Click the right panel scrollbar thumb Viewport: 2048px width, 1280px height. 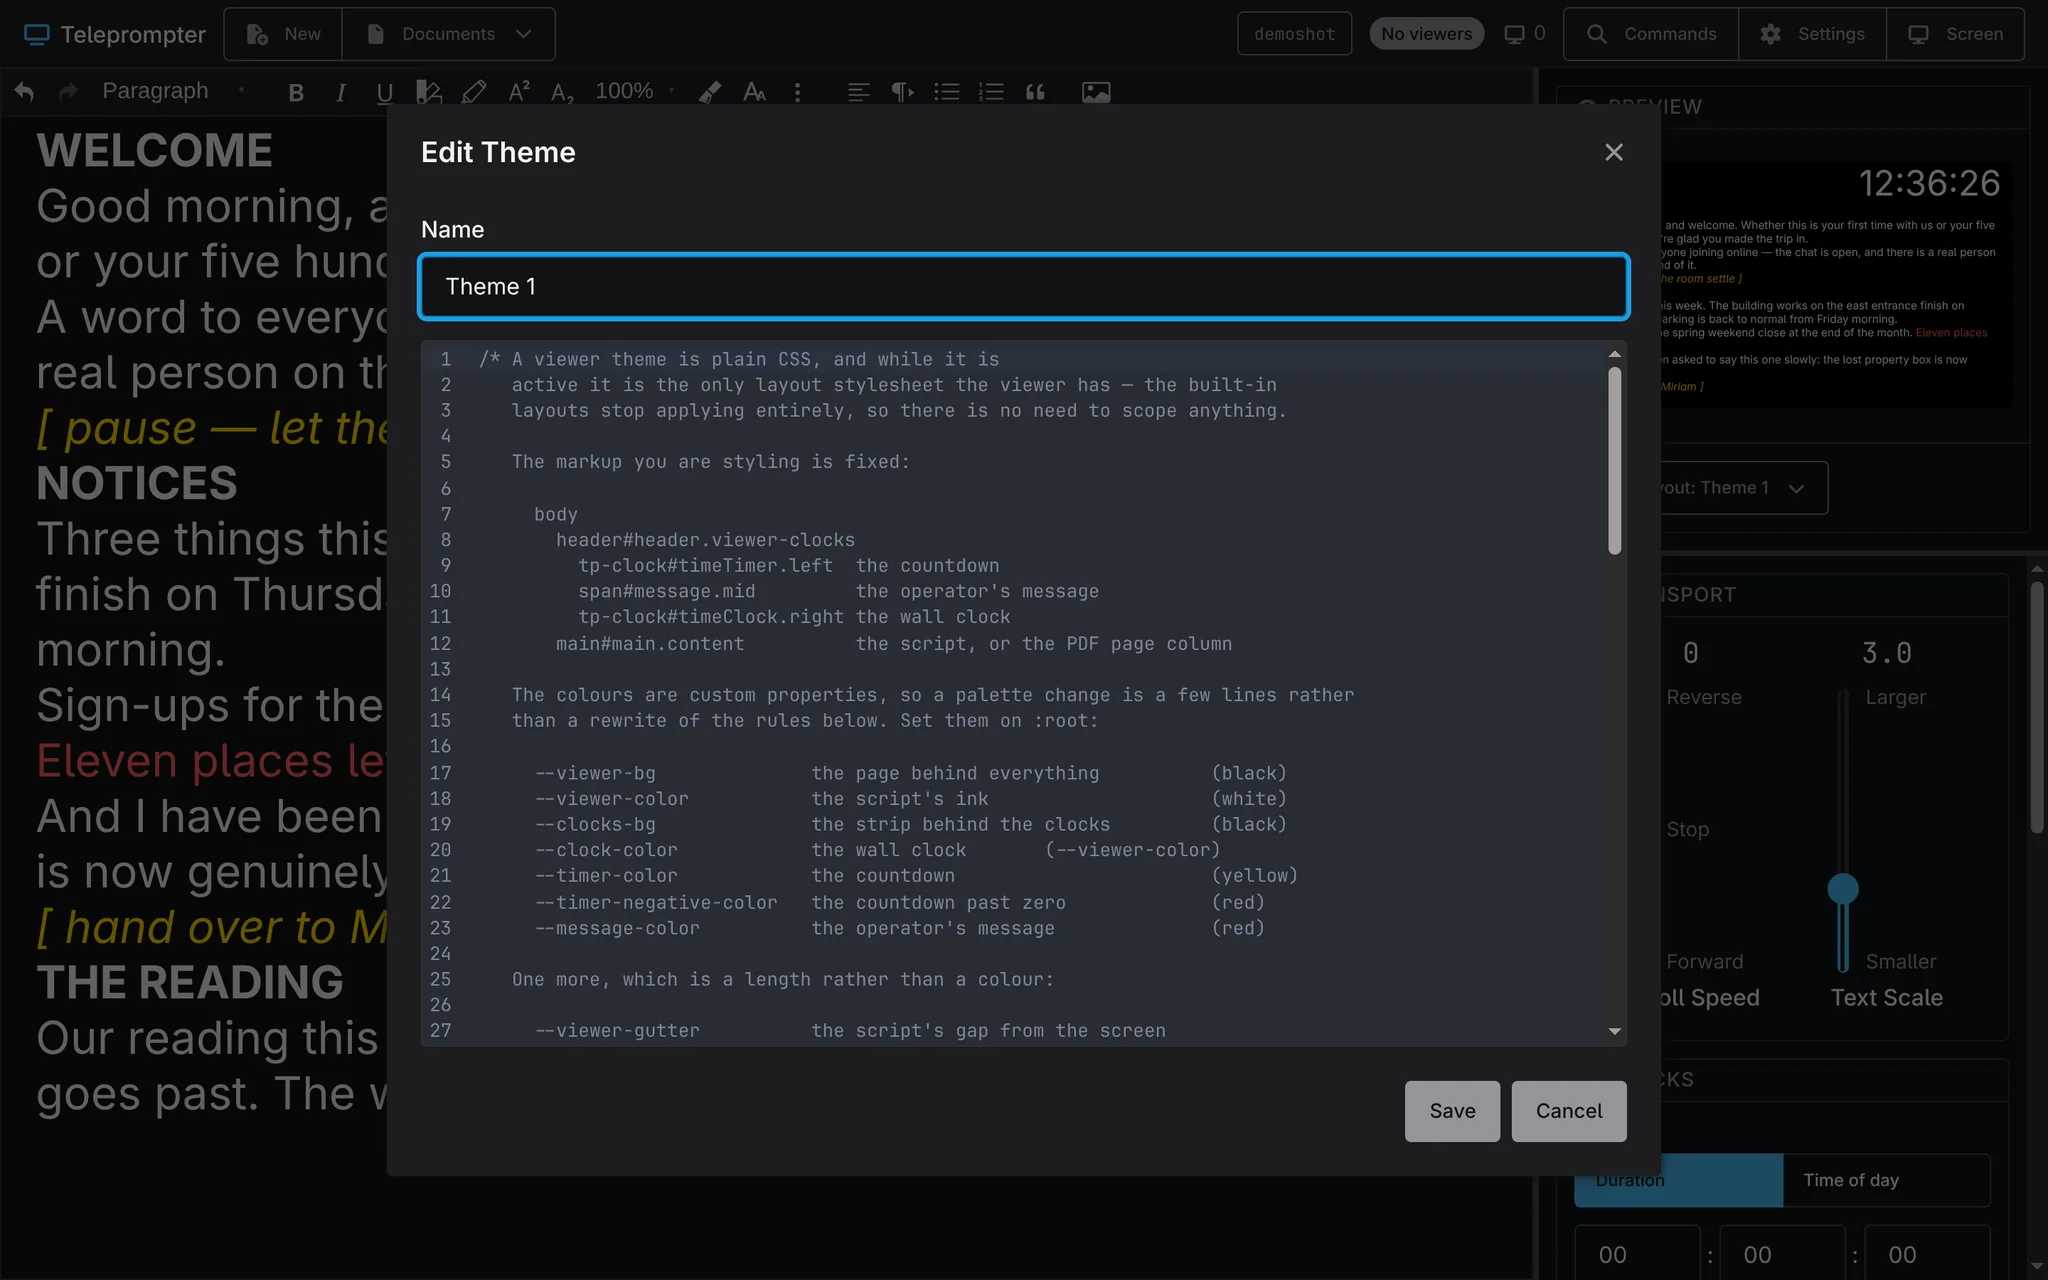(2037, 706)
